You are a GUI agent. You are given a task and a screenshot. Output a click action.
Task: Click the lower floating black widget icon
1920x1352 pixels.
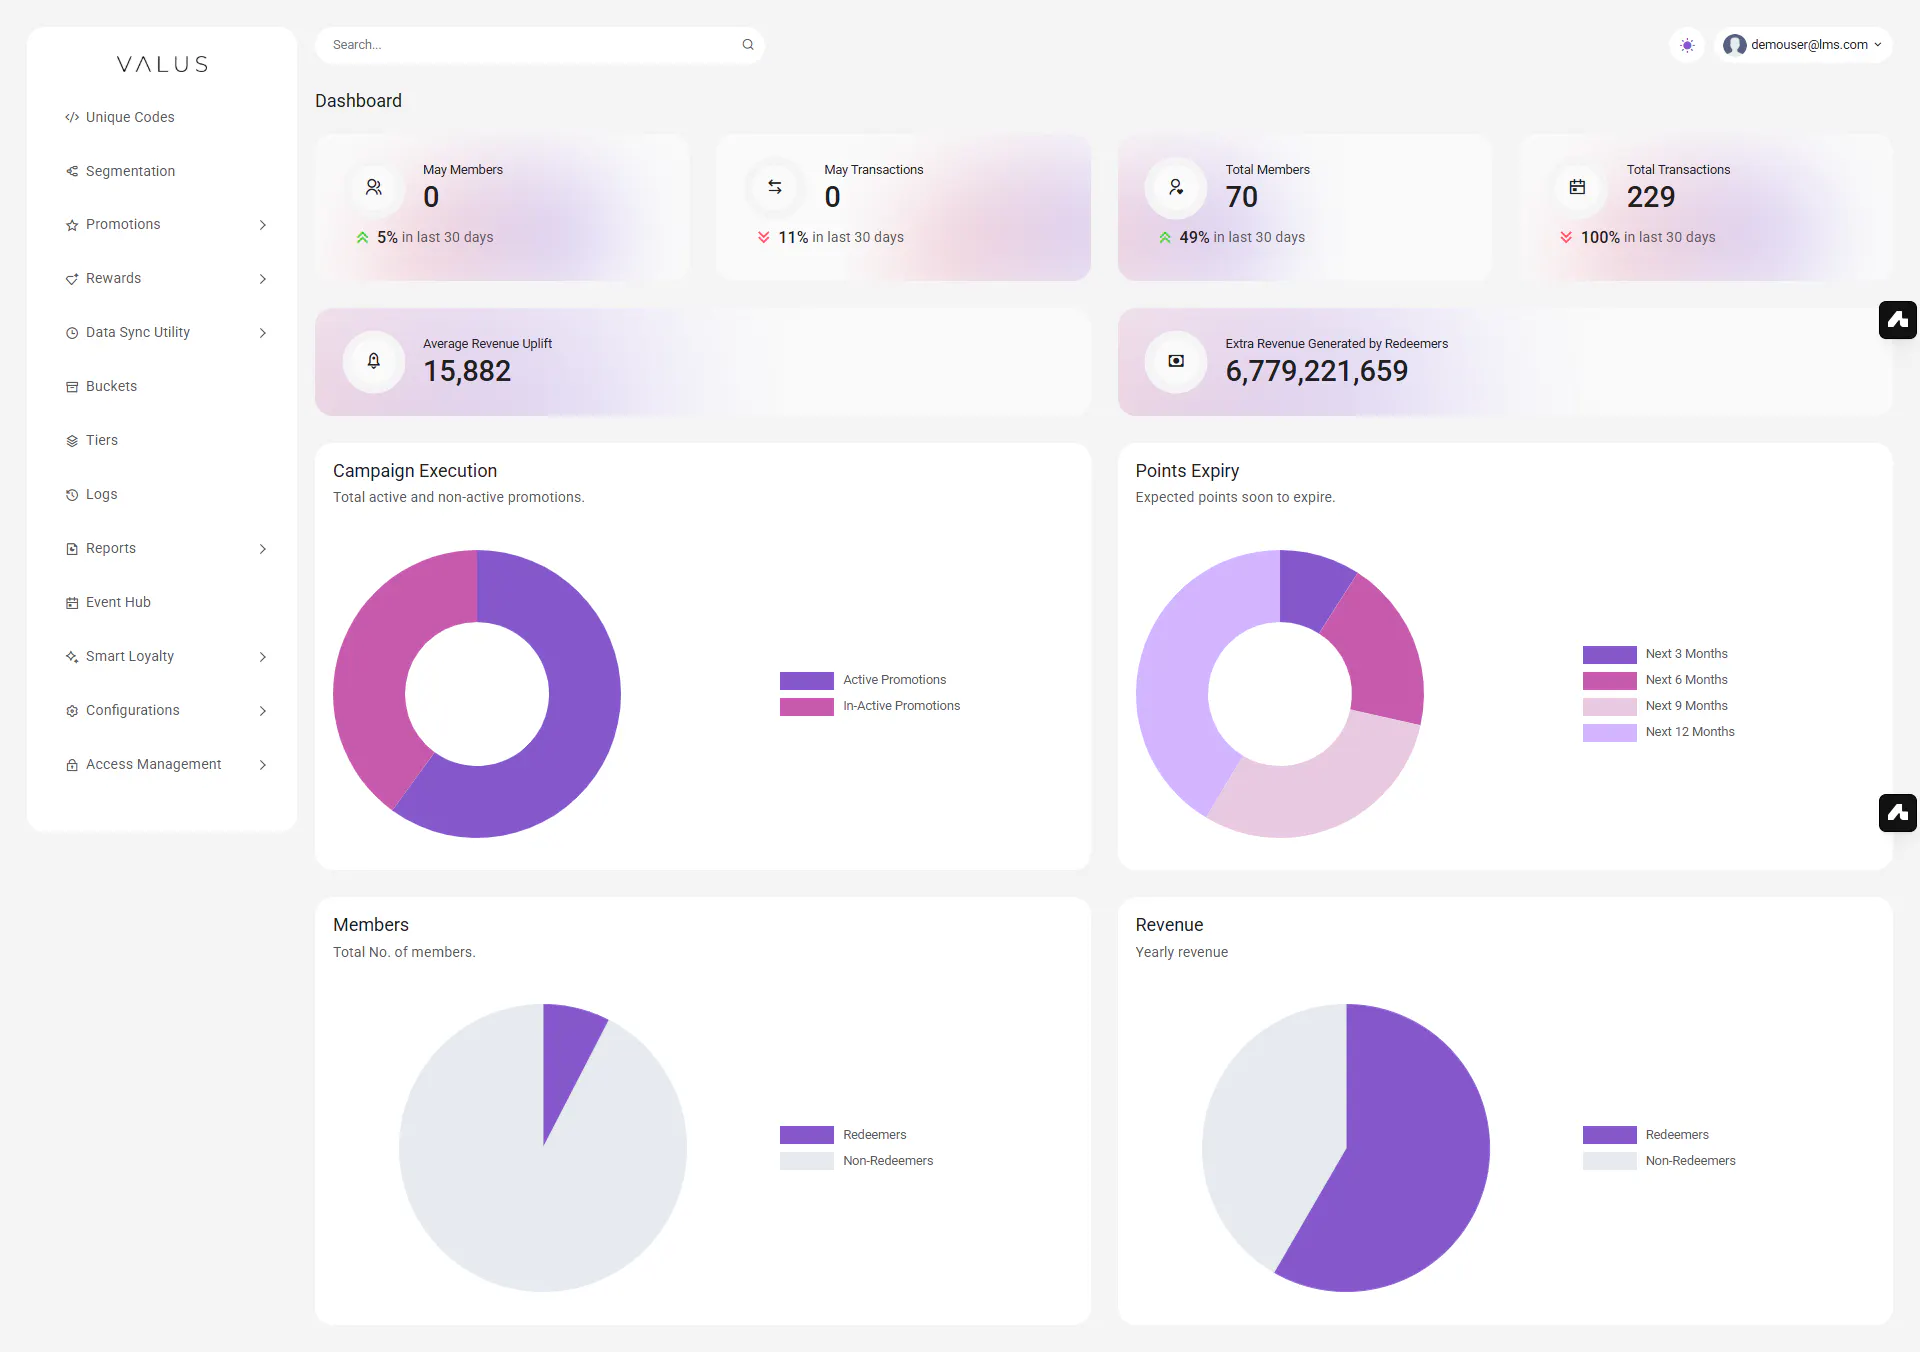point(1898,813)
